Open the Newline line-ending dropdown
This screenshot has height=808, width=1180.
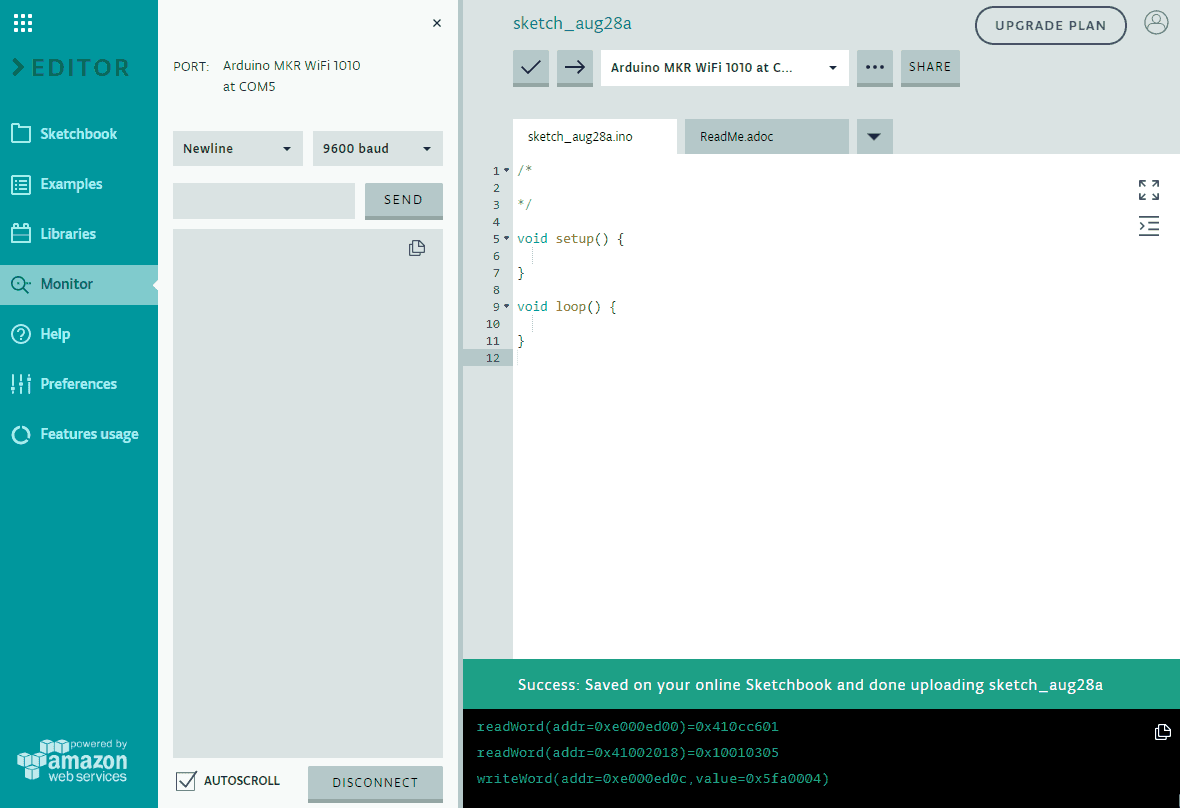pos(238,149)
